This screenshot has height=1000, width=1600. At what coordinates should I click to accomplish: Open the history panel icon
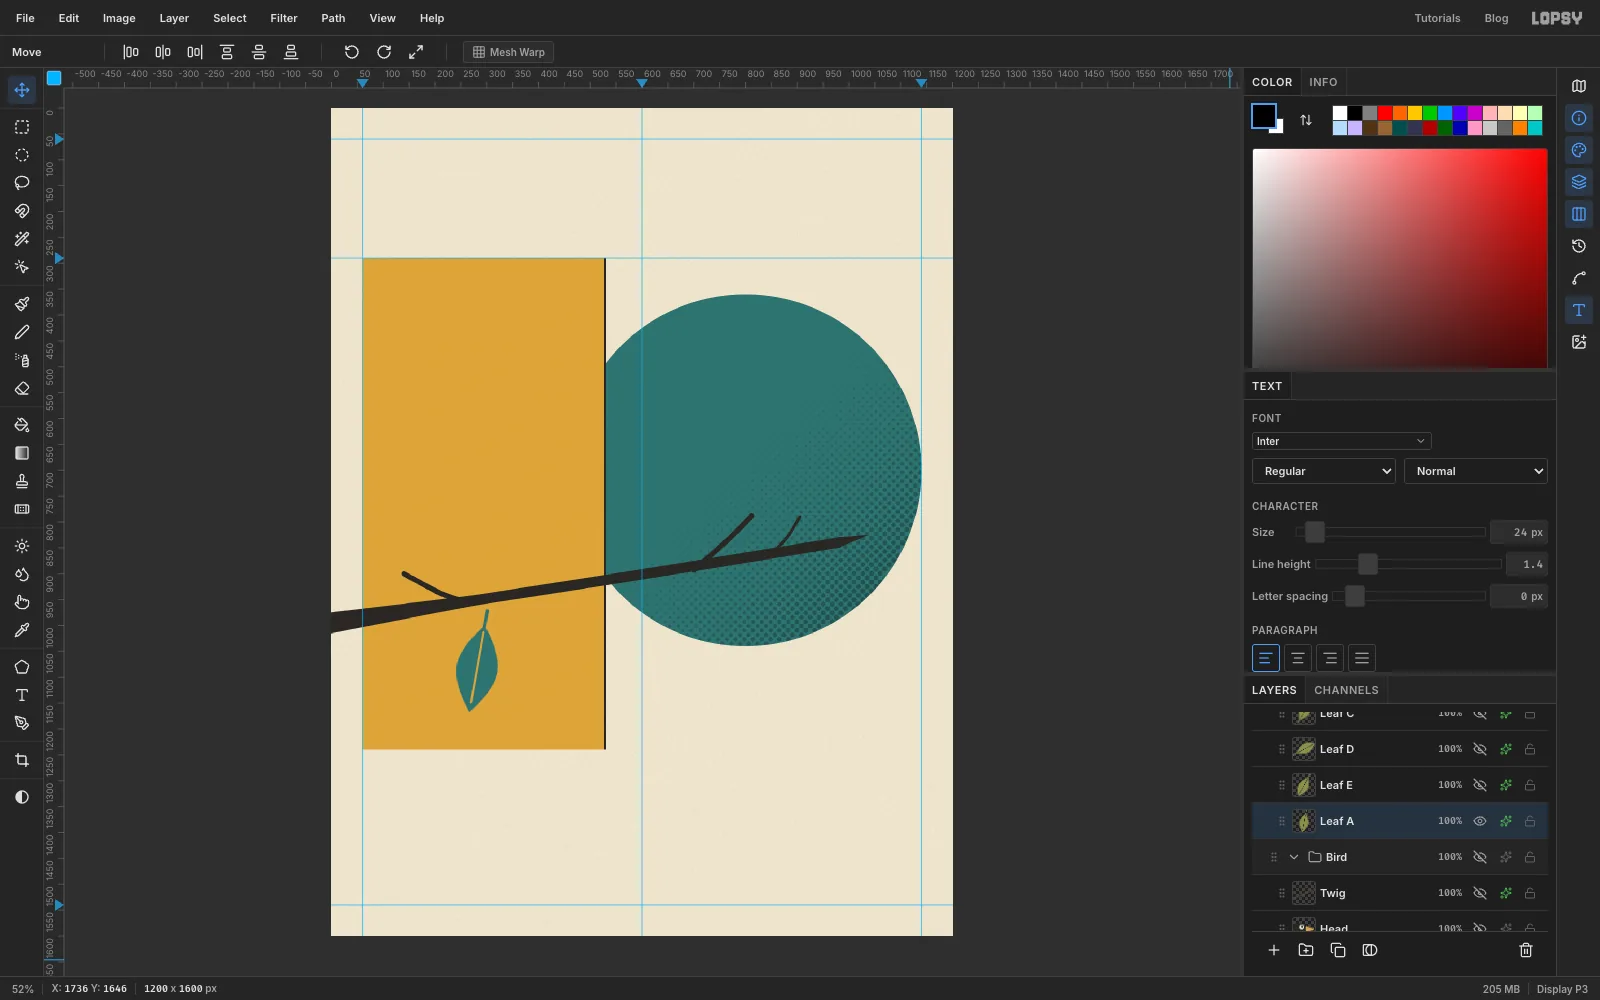coord(1579,246)
